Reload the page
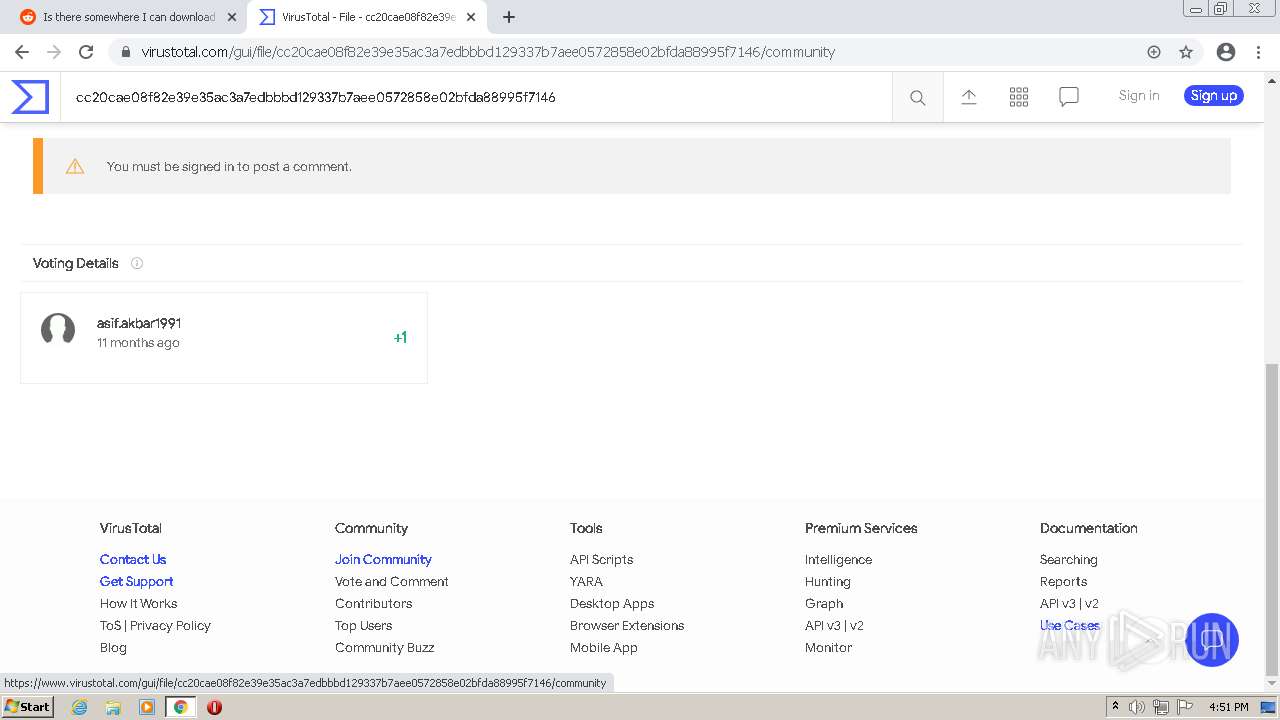The image size is (1280, 720). [86, 52]
